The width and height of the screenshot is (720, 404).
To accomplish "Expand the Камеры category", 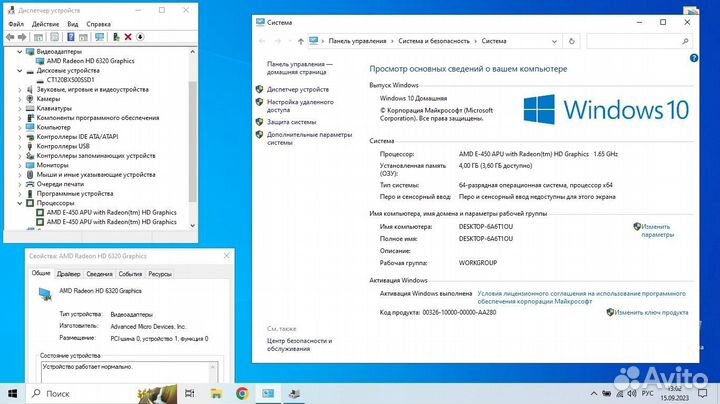I will pos(20,99).
